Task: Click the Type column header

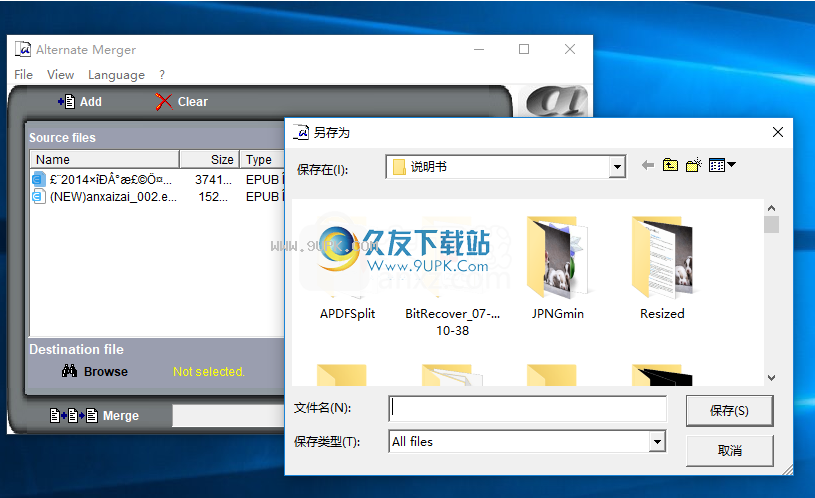Action: coord(262,159)
